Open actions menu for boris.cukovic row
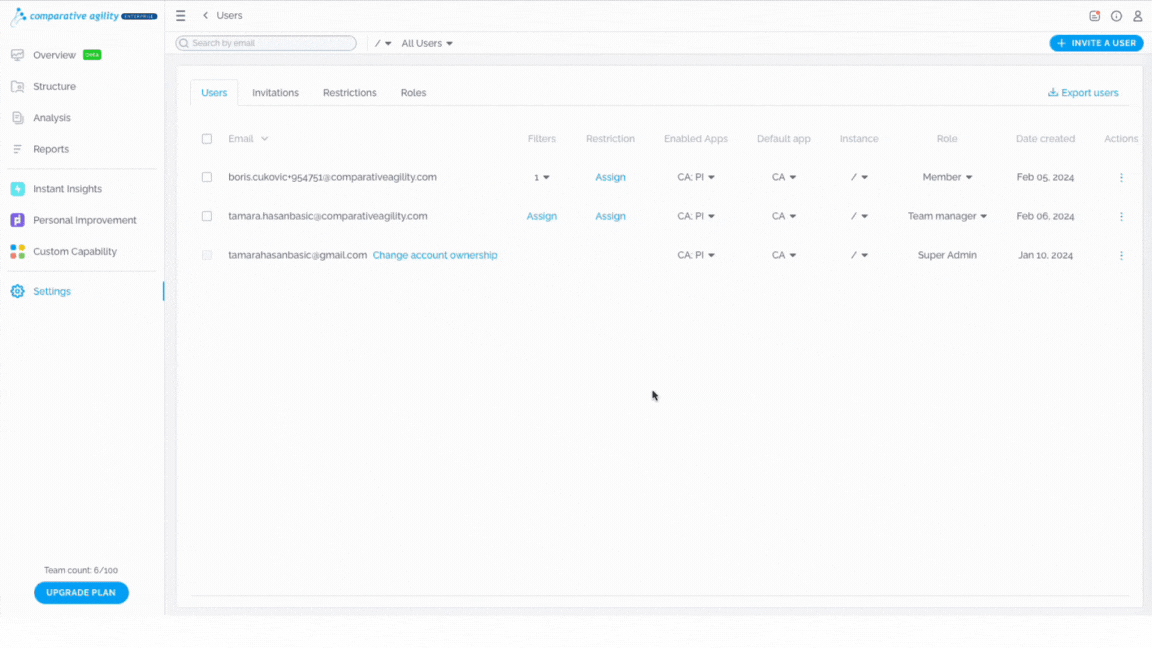 point(1121,177)
